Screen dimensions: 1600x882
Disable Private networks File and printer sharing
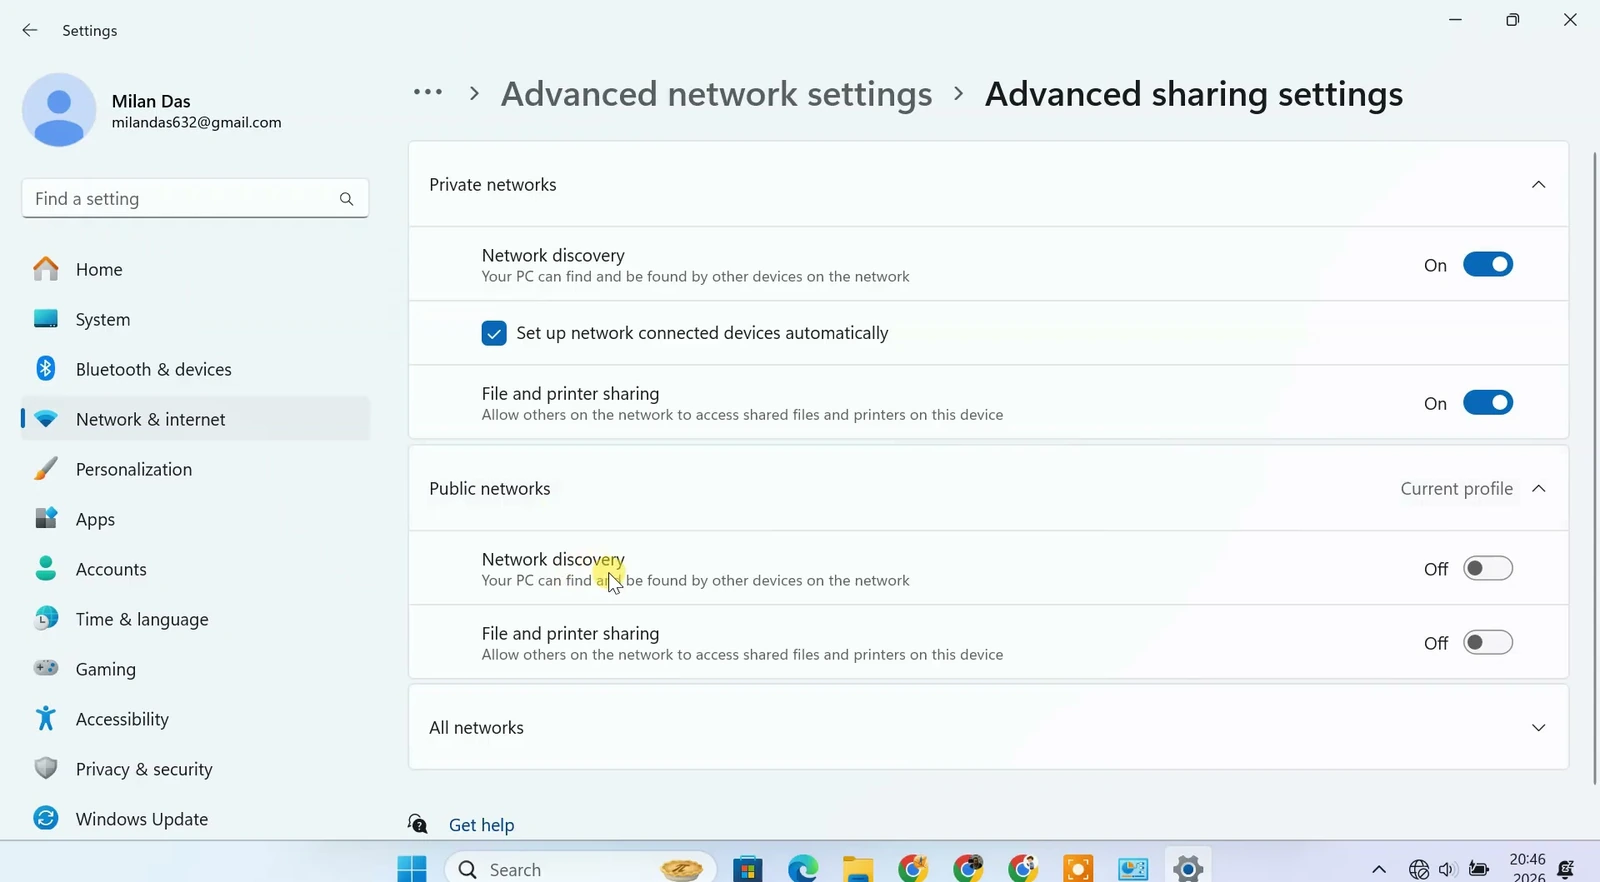tap(1488, 403)
